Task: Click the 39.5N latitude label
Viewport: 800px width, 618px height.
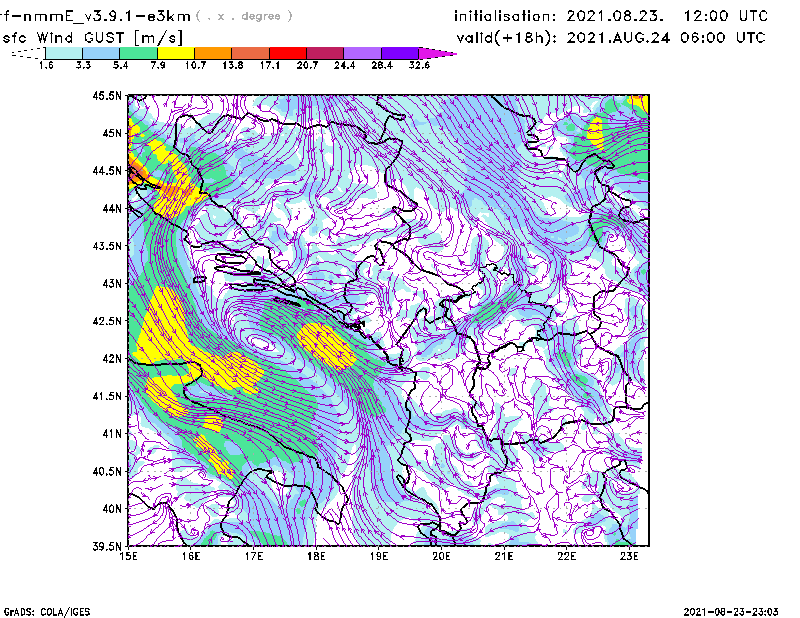Action: (x=107, y=546)
